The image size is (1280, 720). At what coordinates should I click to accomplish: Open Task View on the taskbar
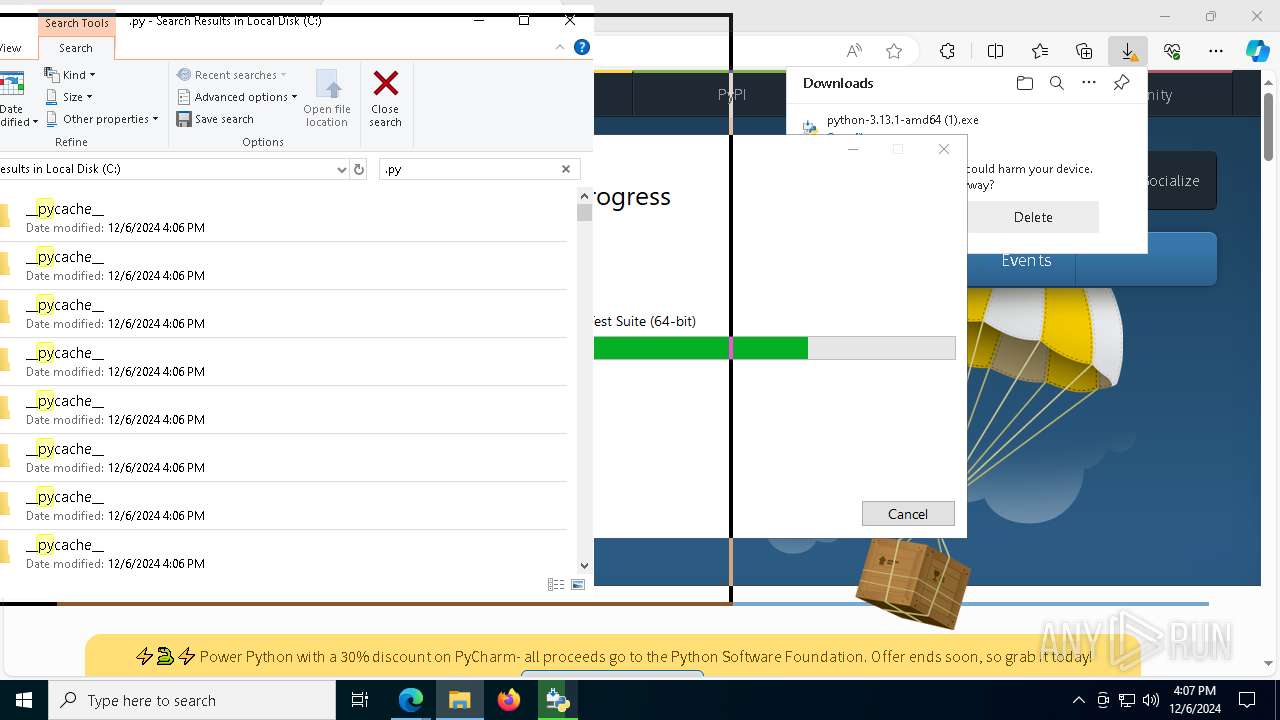360,700
